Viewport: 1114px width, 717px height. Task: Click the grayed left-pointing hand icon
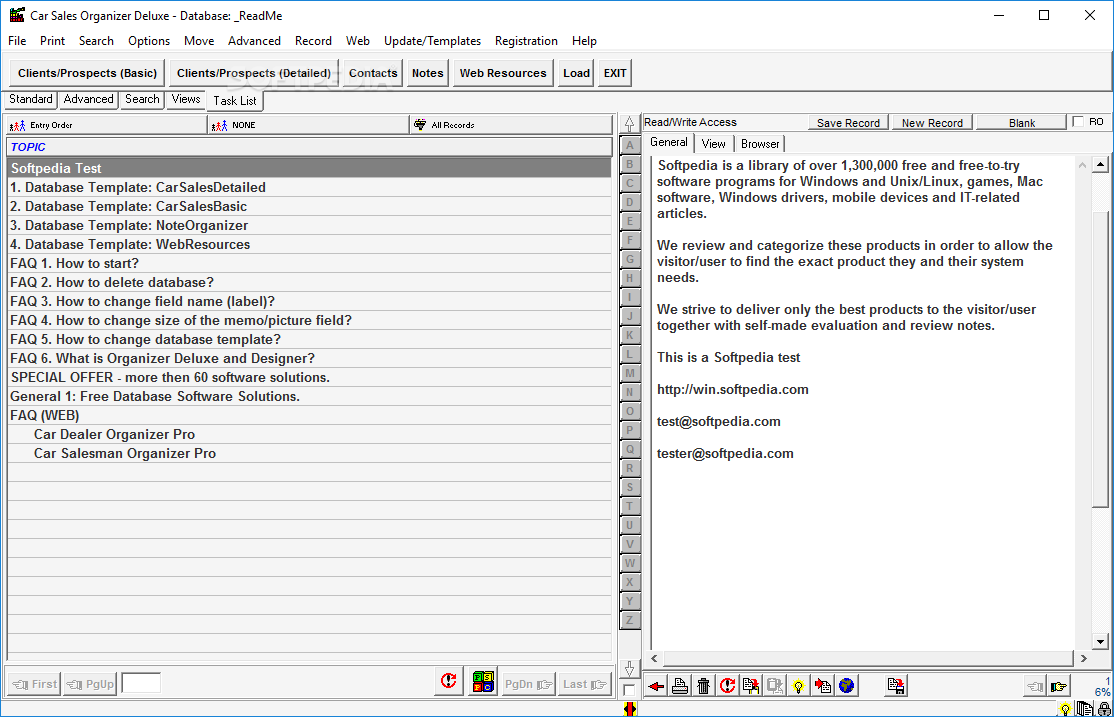[x=1035, y=686]
